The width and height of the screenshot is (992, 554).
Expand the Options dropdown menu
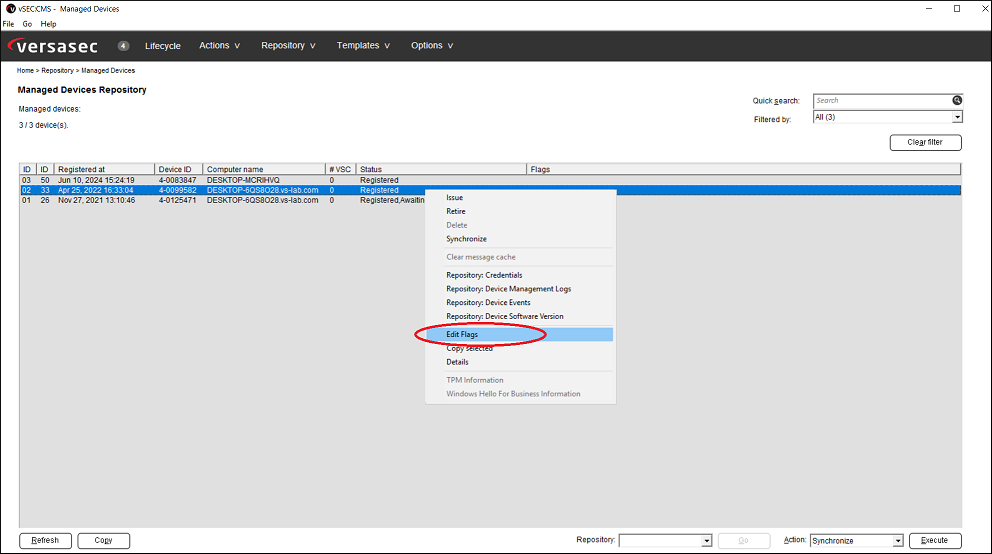[x=432, y=46]
